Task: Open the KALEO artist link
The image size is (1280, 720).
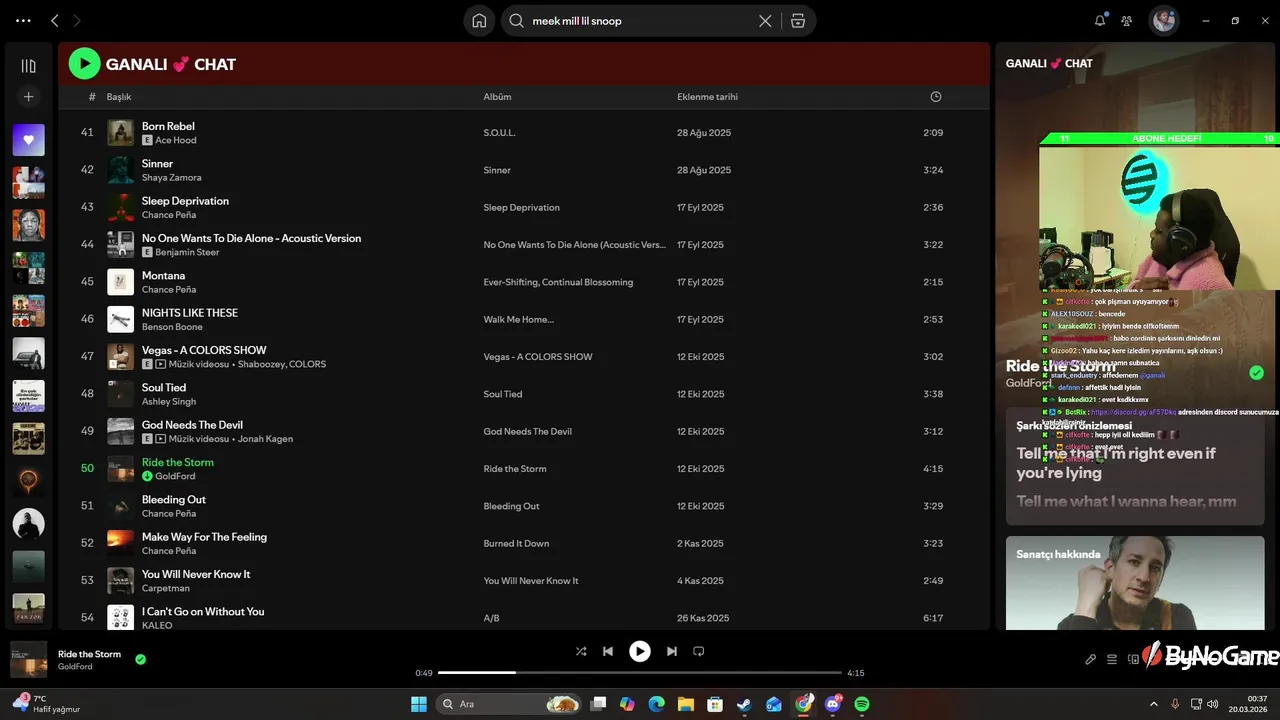Action: click(157, 625)
